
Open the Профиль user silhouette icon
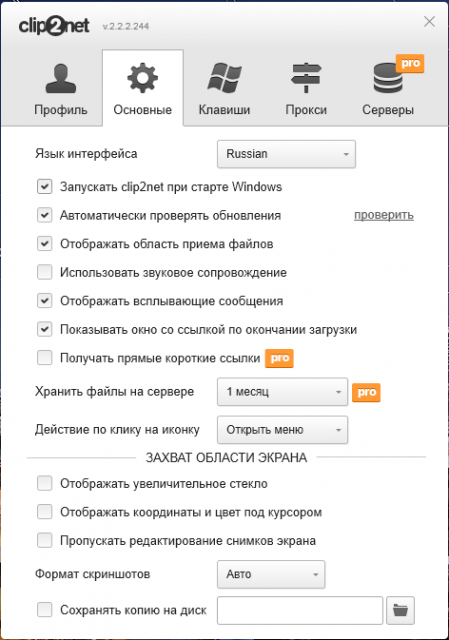61,79
